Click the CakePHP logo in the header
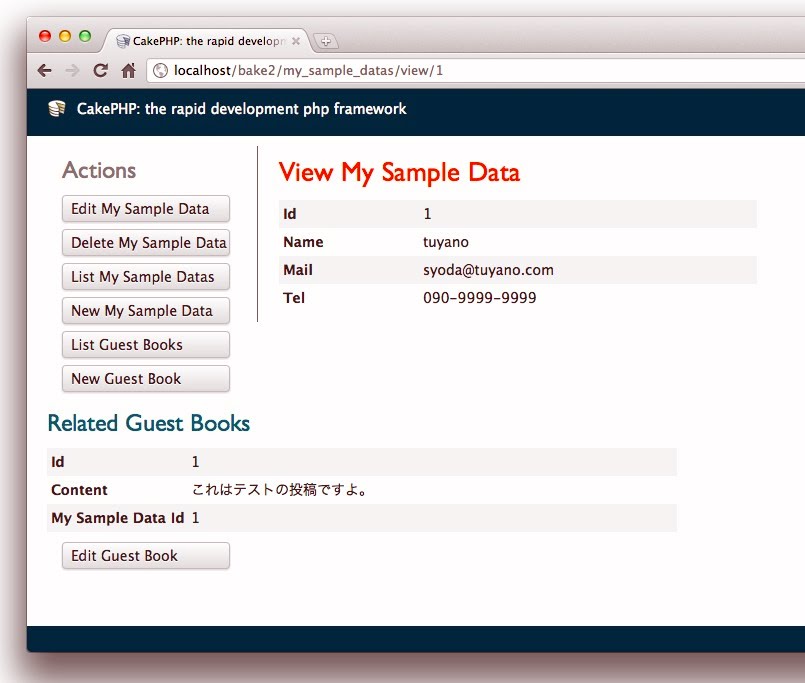Image resolution: width=805 pixels, height=683 pixels. coord(56,108)
